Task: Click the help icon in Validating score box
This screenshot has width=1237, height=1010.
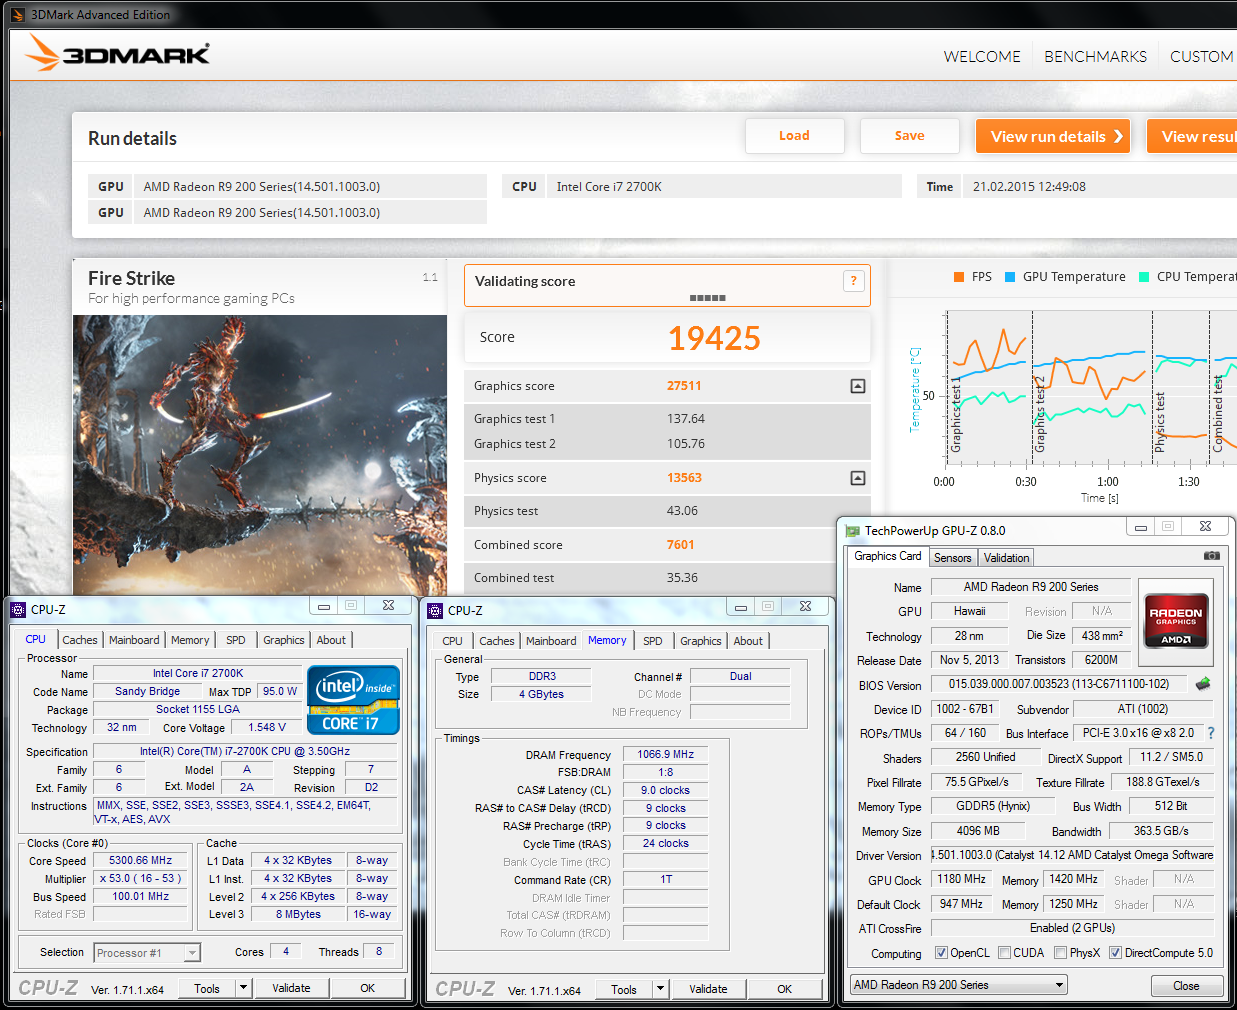Action: pos(853,281)
